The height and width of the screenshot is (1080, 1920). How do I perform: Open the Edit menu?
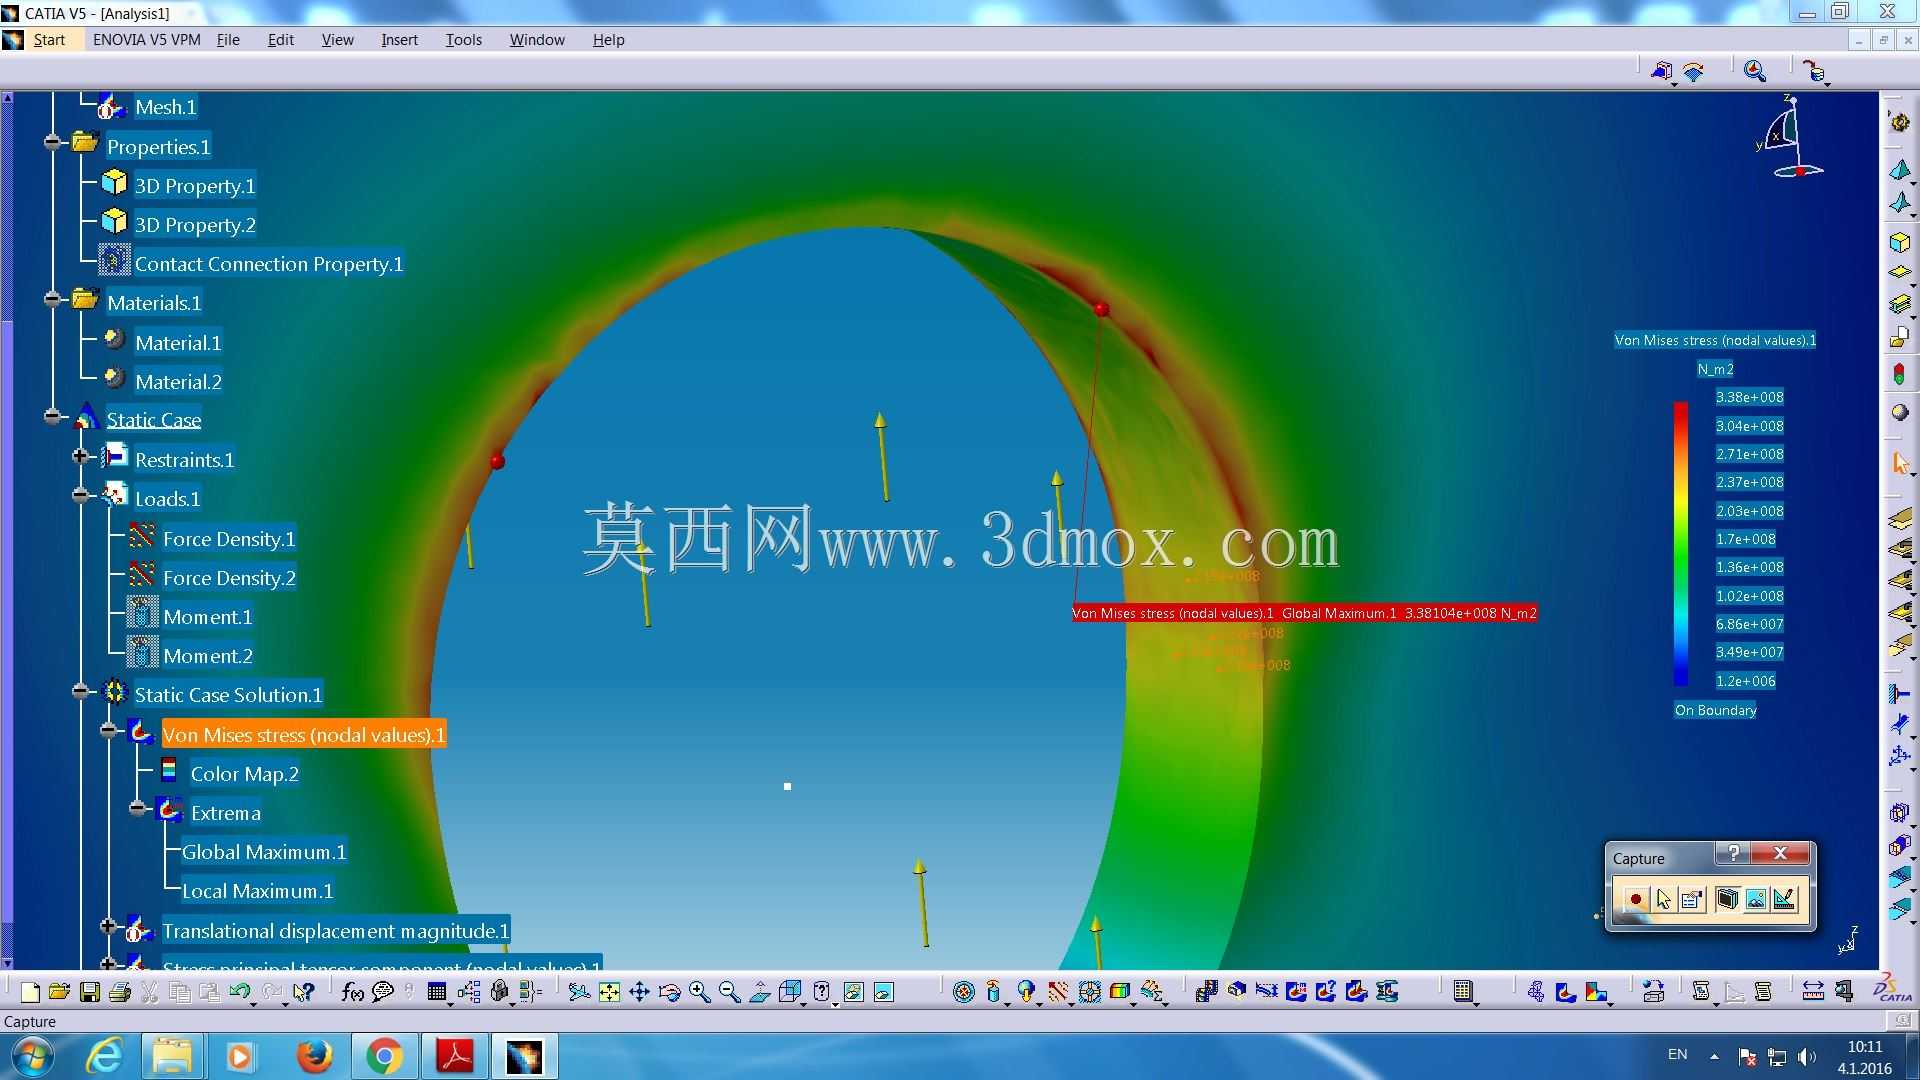point(280,40)
